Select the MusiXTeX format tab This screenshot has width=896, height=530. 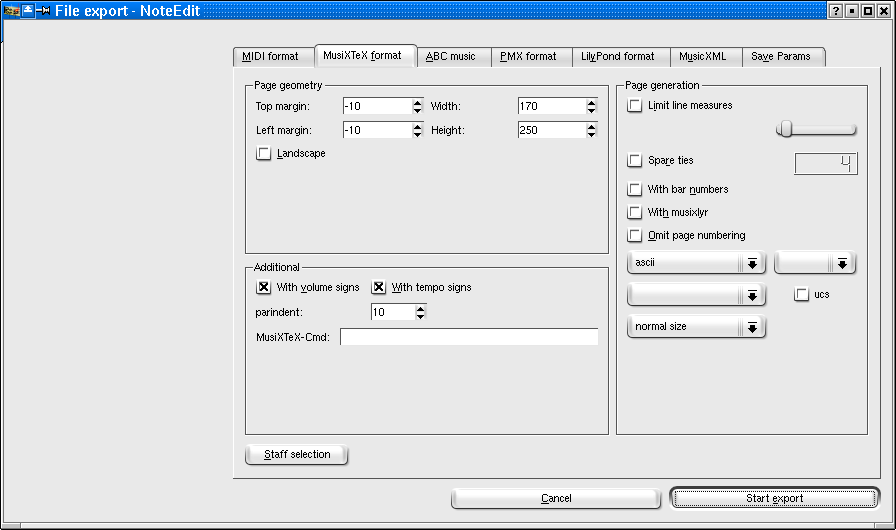tap(365, 55)
